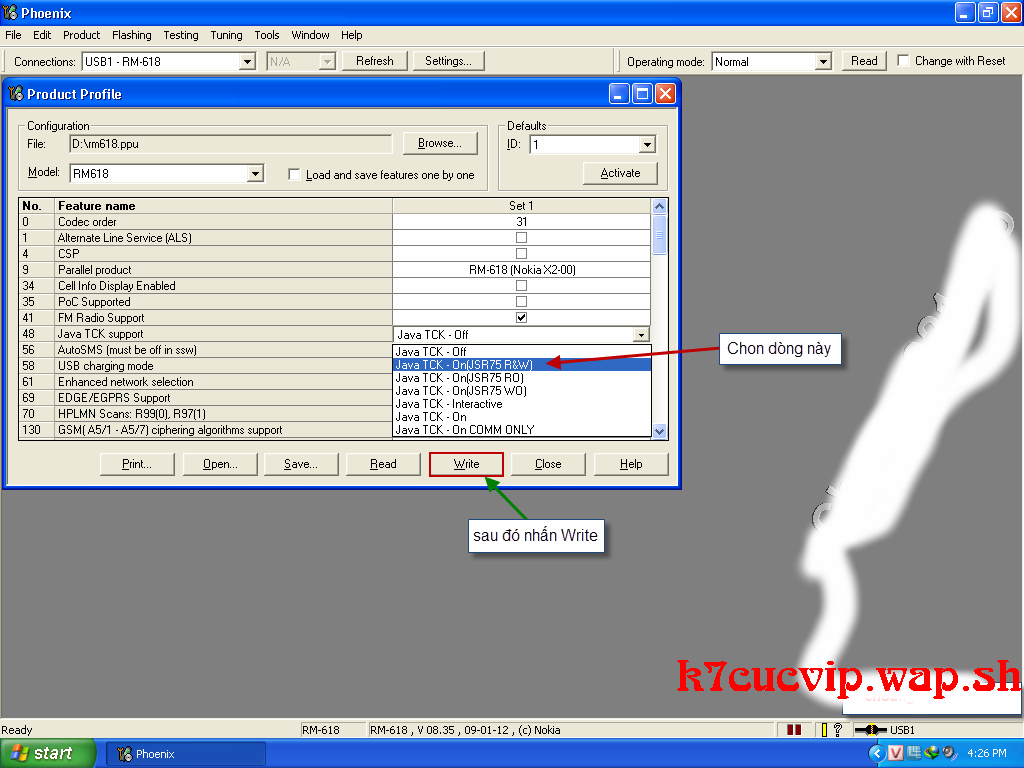
Task: Click the Product Profile window title icon
Action: coord(15,94)
